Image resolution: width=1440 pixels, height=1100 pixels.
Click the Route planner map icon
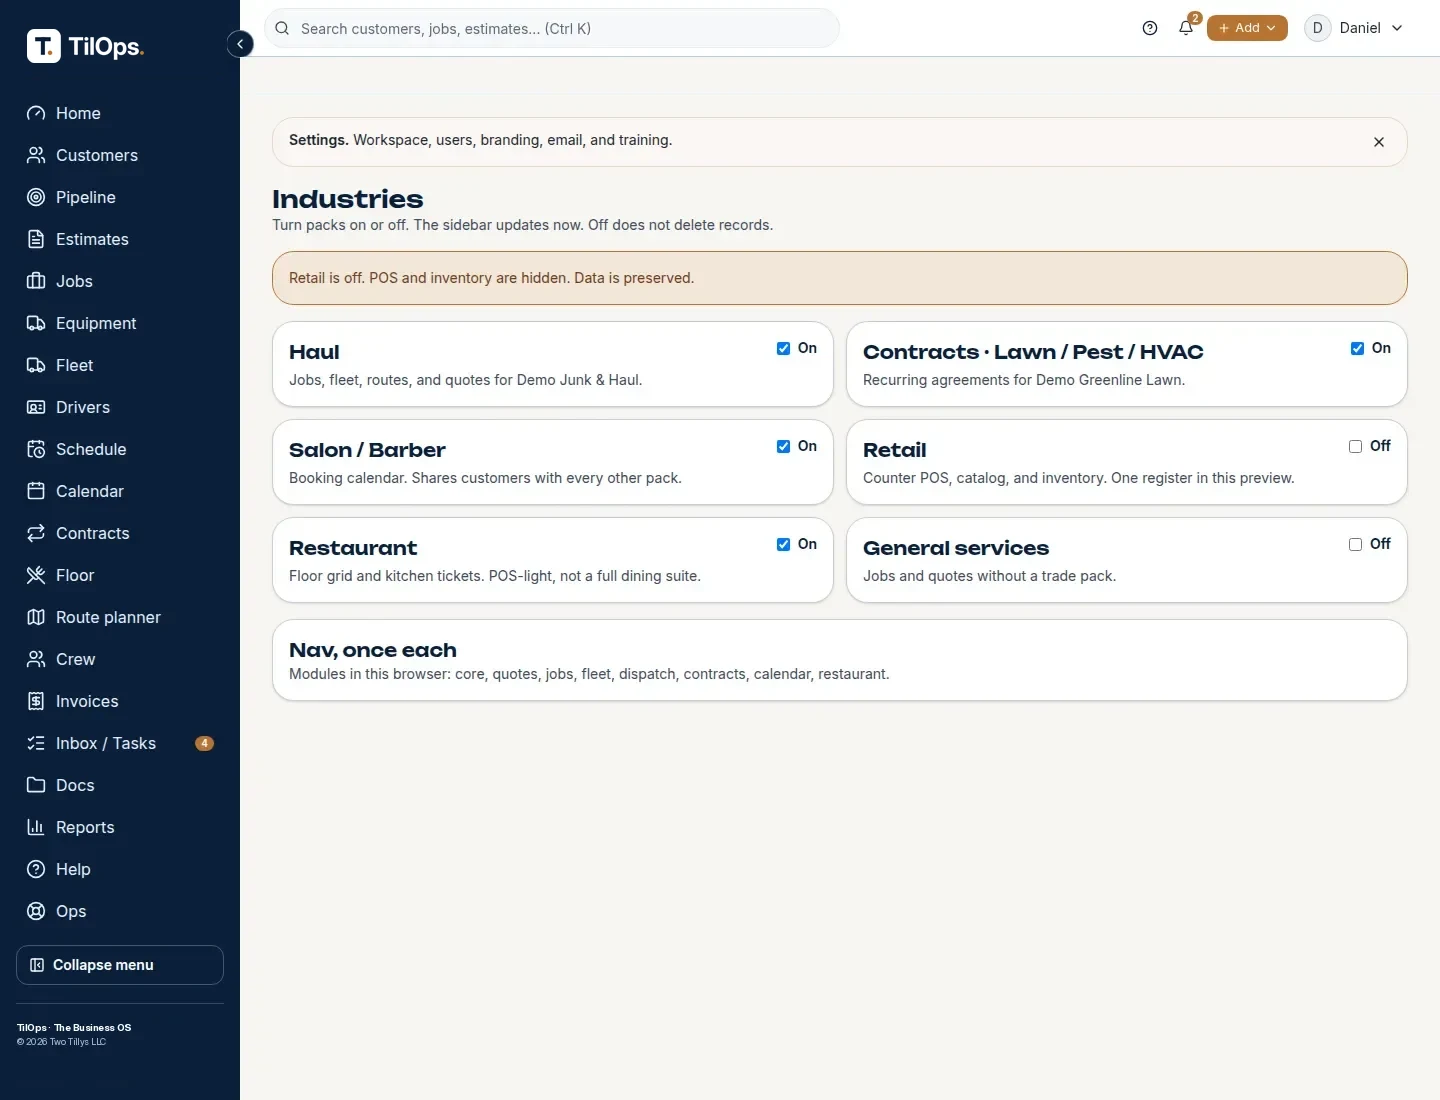[x=36, y=617]
